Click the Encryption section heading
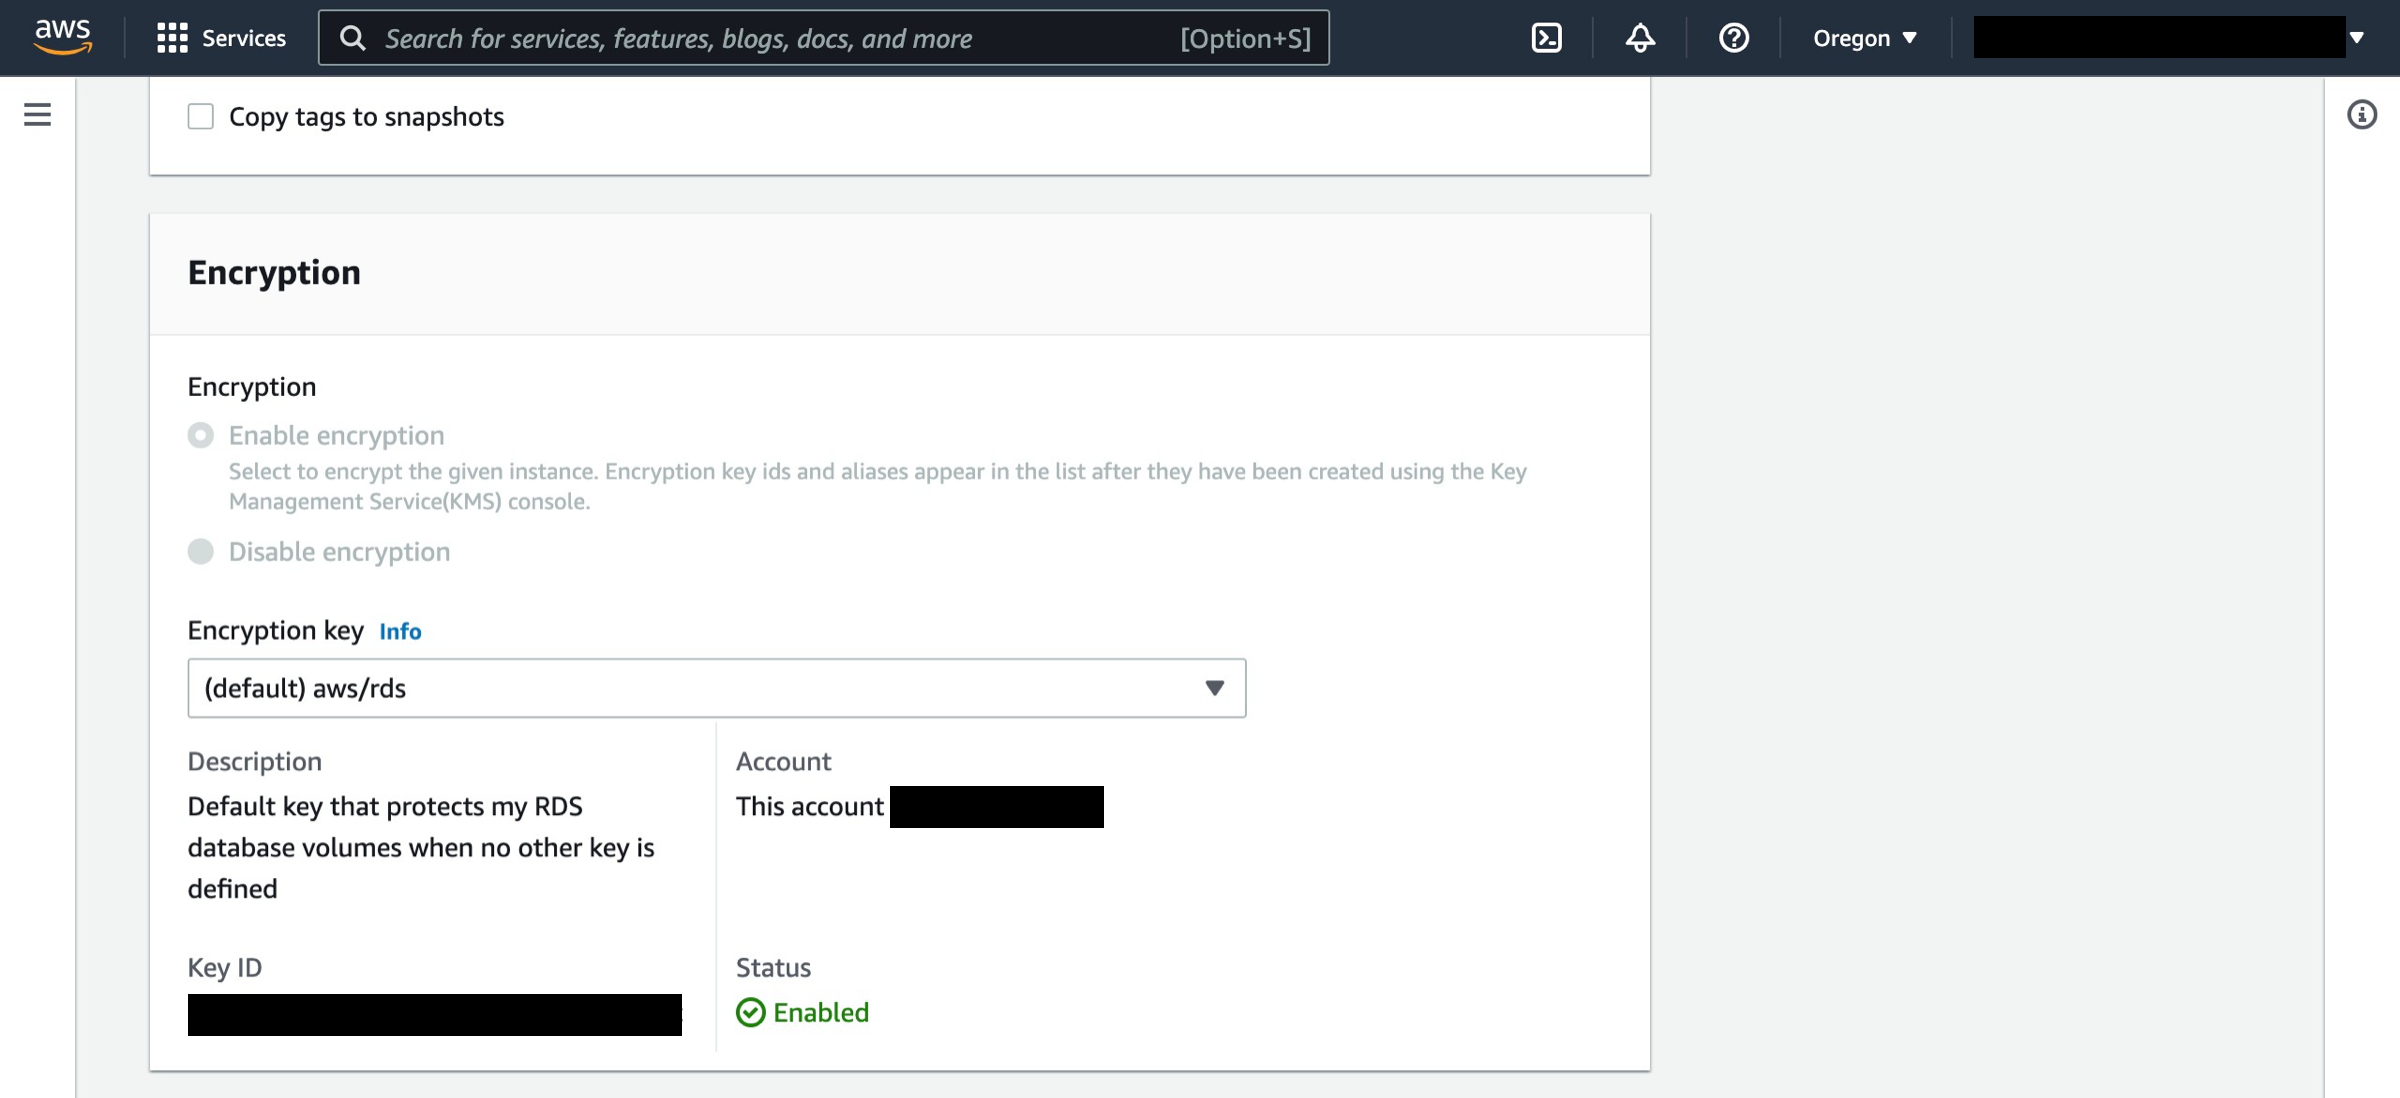Image resolution: width=2400 pixels, height=1098 pixels. [x=274, y=273]
